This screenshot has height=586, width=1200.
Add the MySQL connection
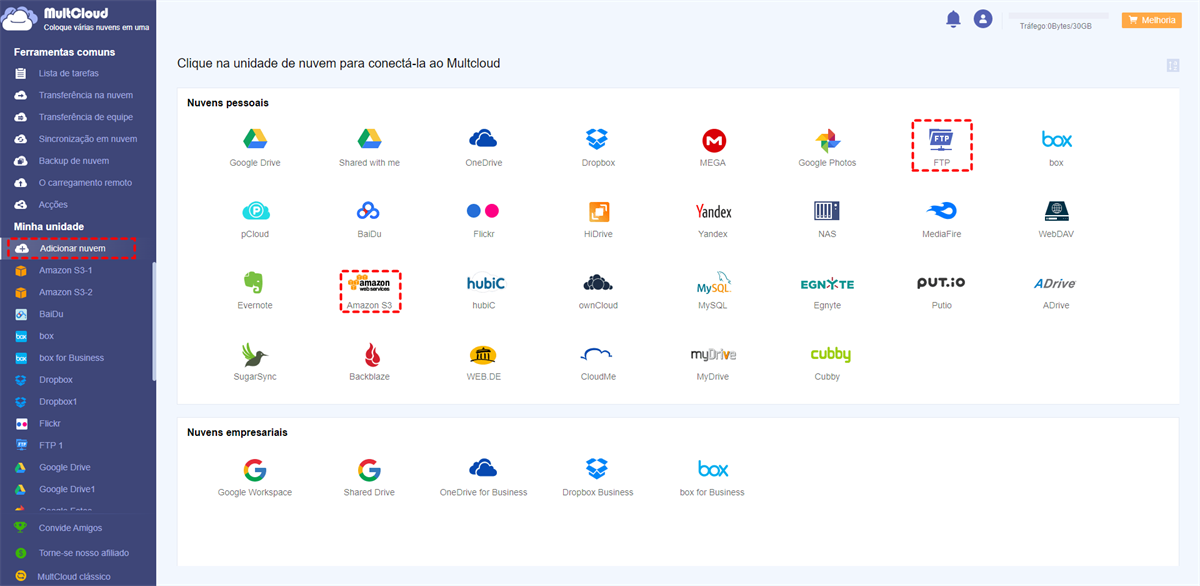713,283
